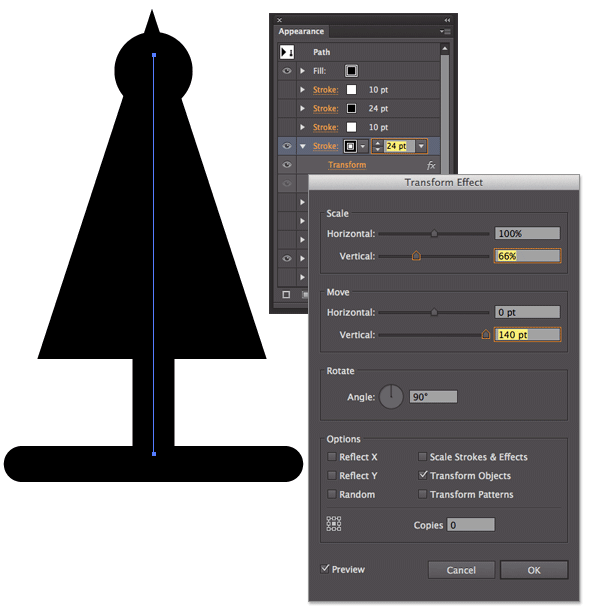Image resolution: width=590 pixels, height=607 pixels.
Task: Click the Cancel button
Action: [461, 570]
